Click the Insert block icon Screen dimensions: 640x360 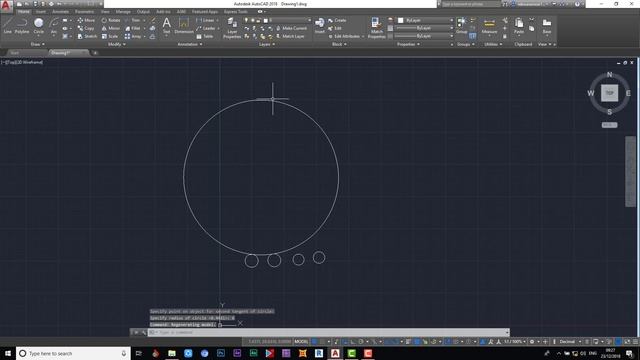(320, 25)
